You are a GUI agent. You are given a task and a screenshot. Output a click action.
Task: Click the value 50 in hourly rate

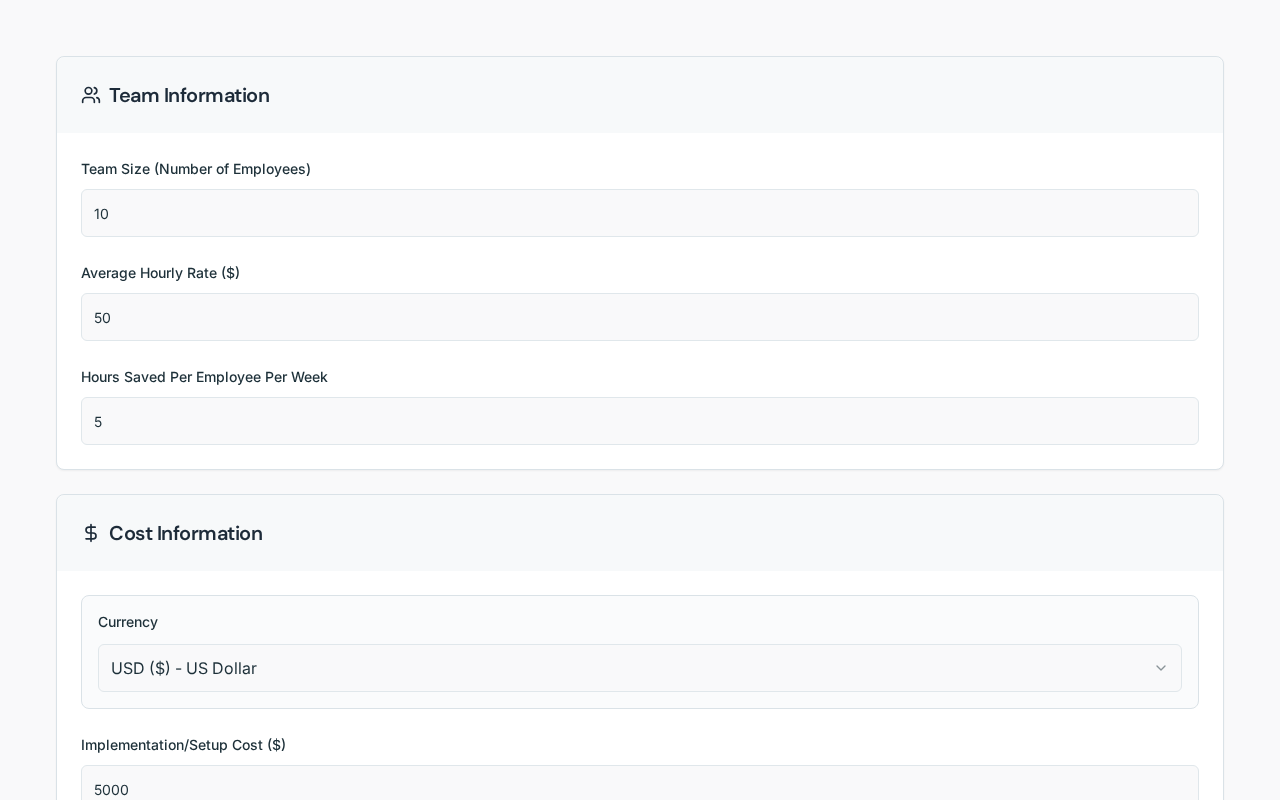coord(102,318)
